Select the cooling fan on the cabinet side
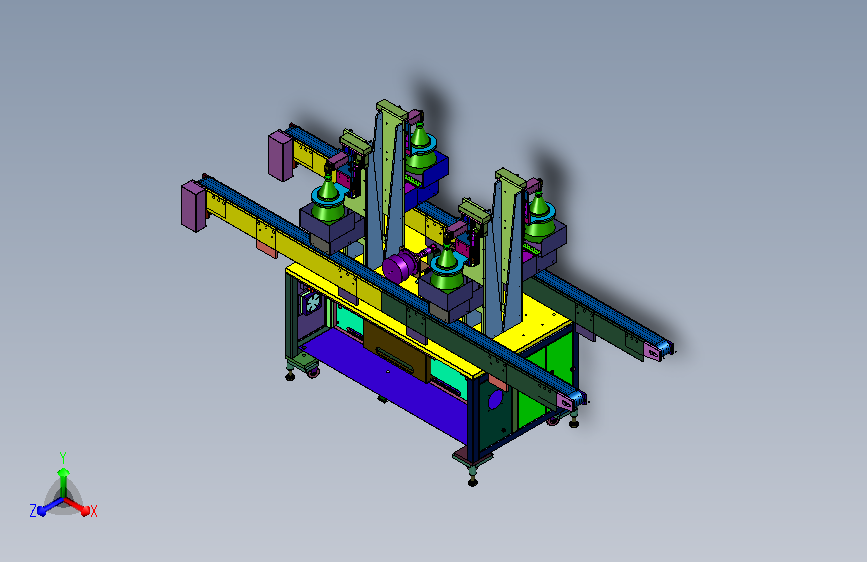This screenshot has height=562, width=867. [x=312, y=303]
